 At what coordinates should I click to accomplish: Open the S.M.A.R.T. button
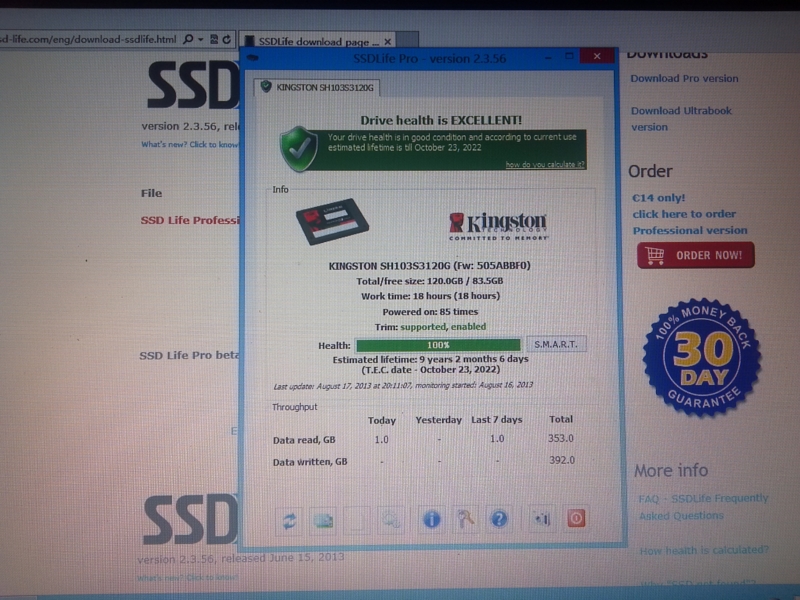point(556,344)
